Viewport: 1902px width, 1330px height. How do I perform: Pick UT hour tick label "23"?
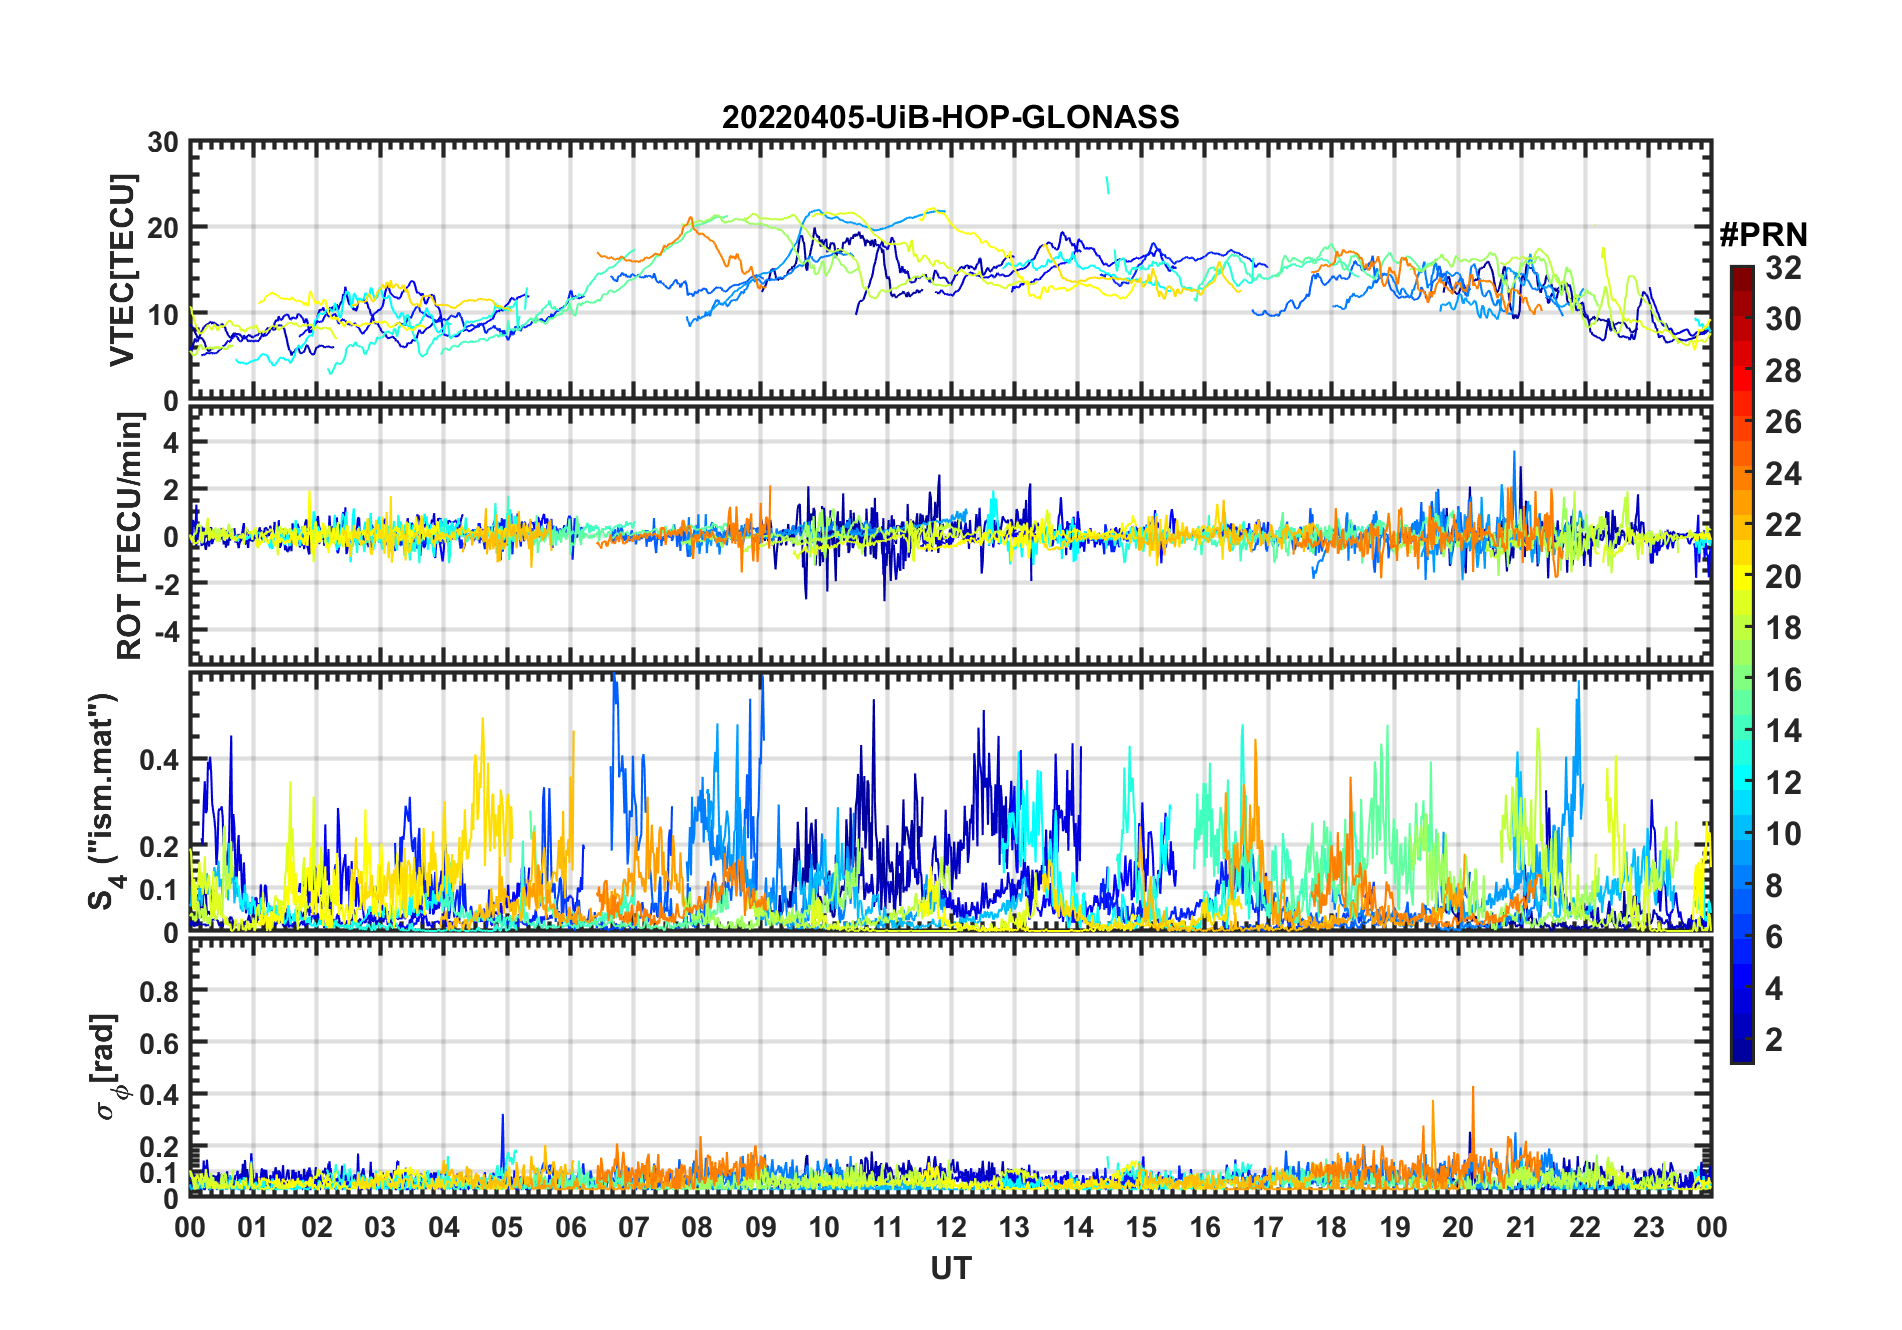[1648, 1227]
